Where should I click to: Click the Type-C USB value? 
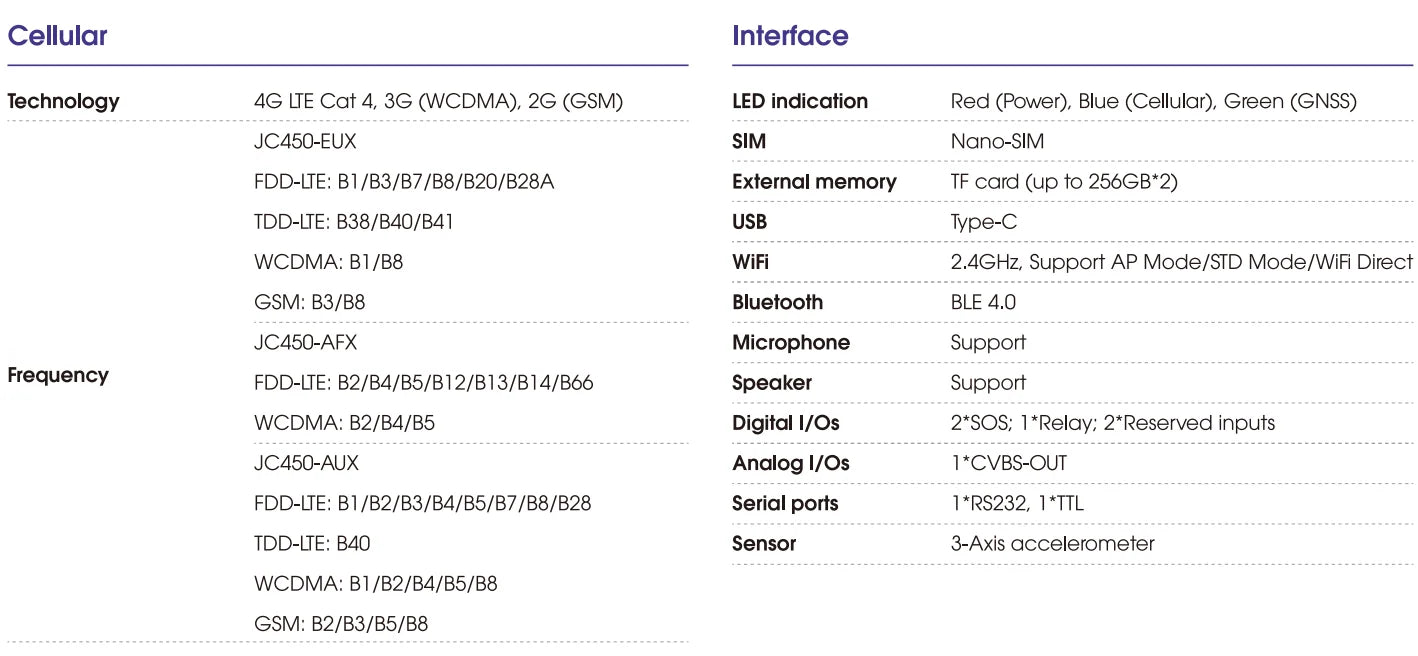[x=983, y=222]
